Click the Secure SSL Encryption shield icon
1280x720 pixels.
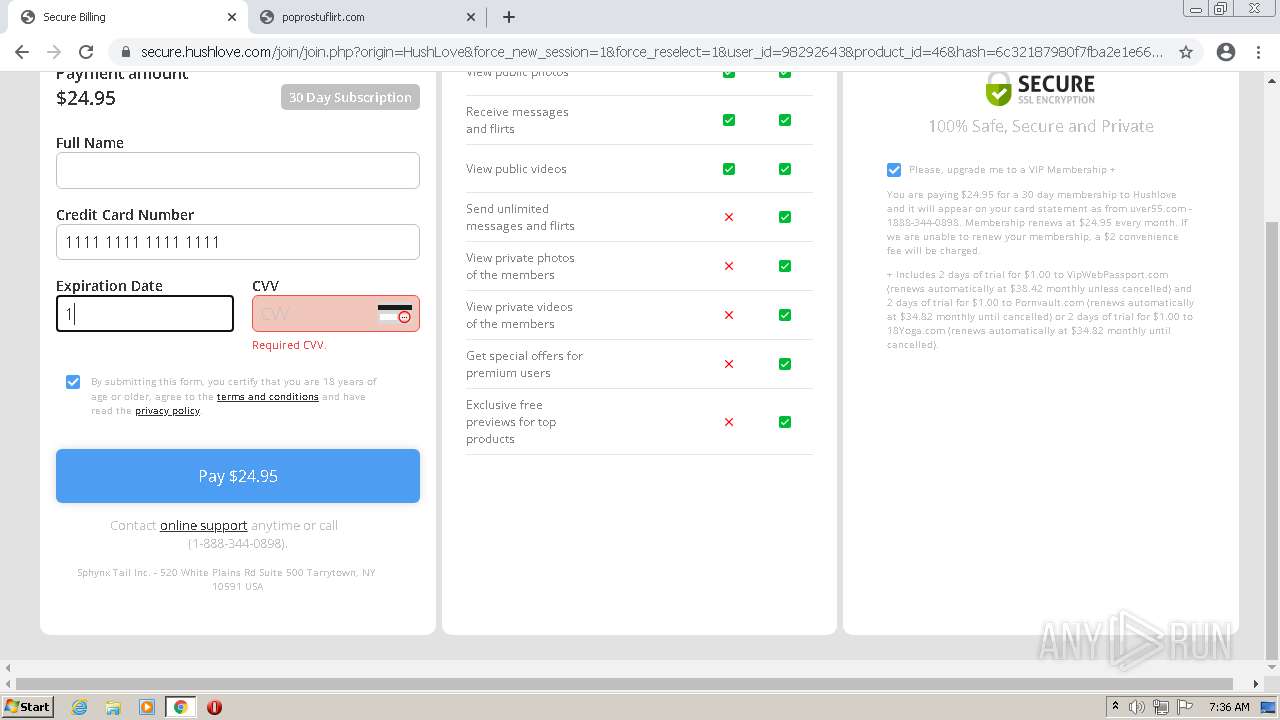998,89
